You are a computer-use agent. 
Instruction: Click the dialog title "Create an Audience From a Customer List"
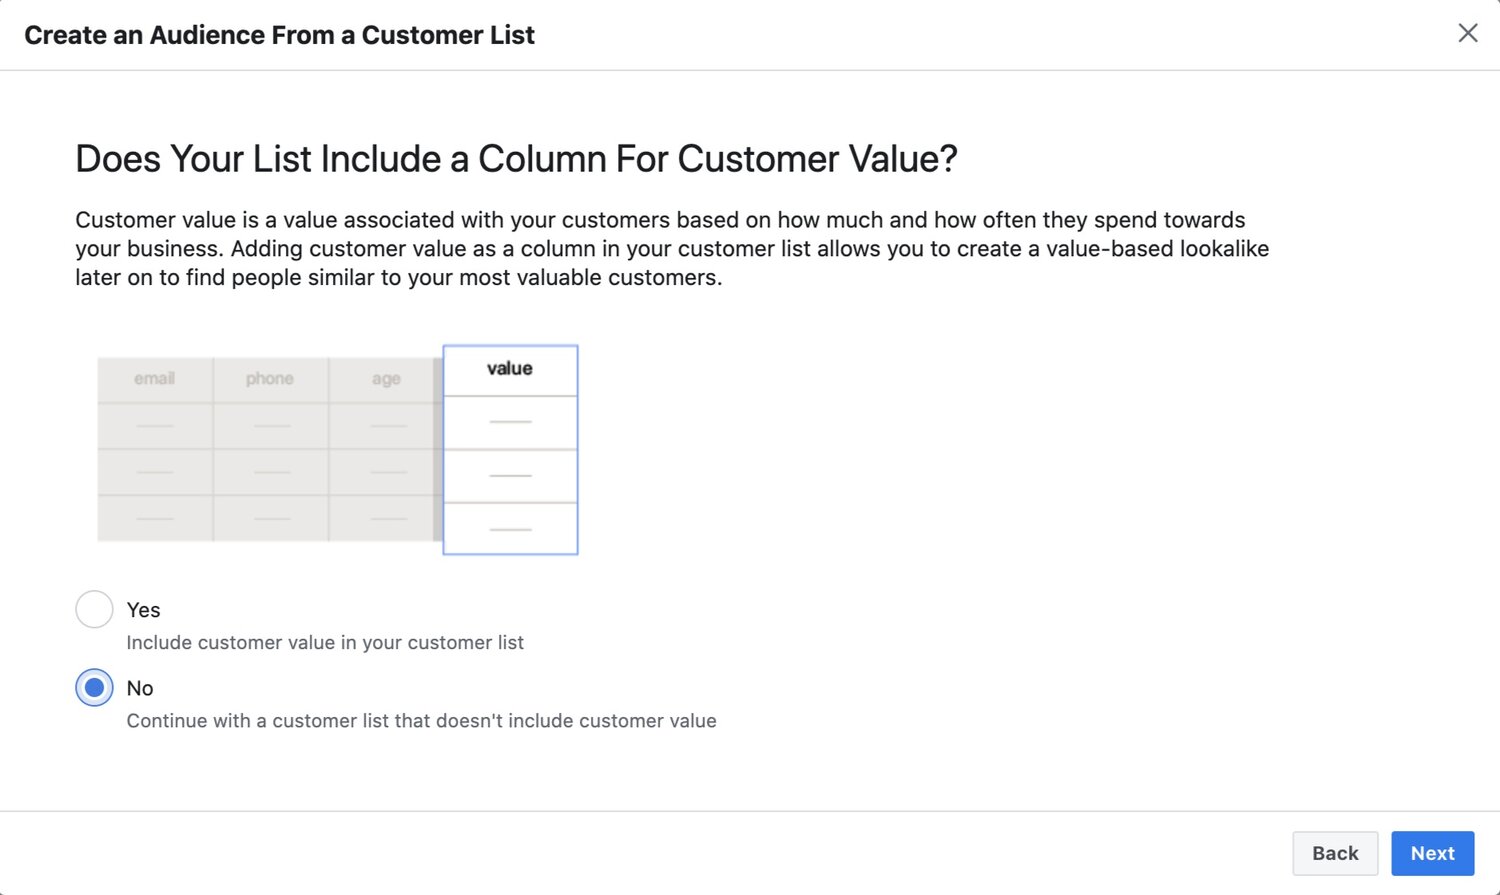pyautogui.click(x=279, y=35)
